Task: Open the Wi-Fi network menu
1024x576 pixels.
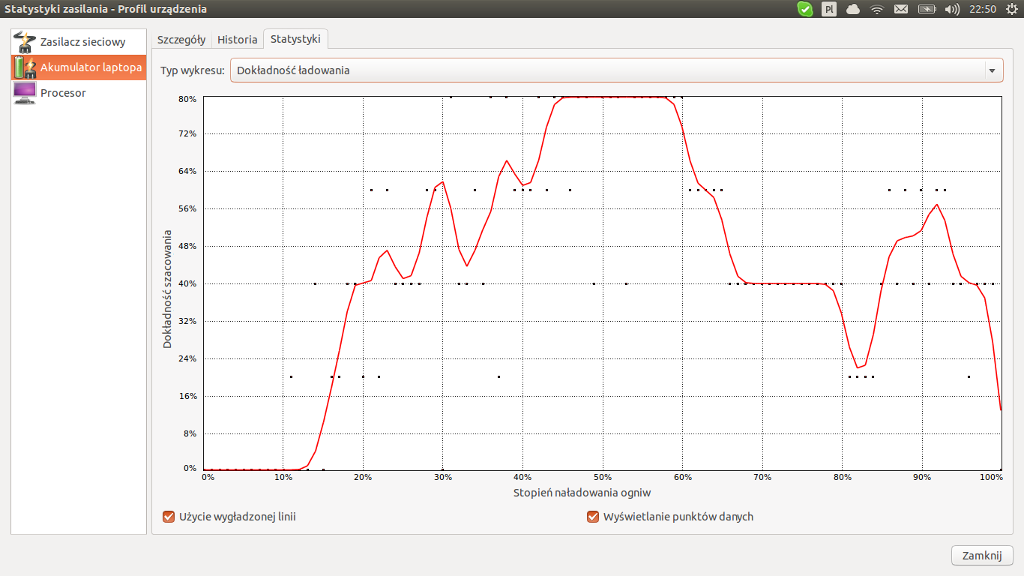Action: coord(876,9)
